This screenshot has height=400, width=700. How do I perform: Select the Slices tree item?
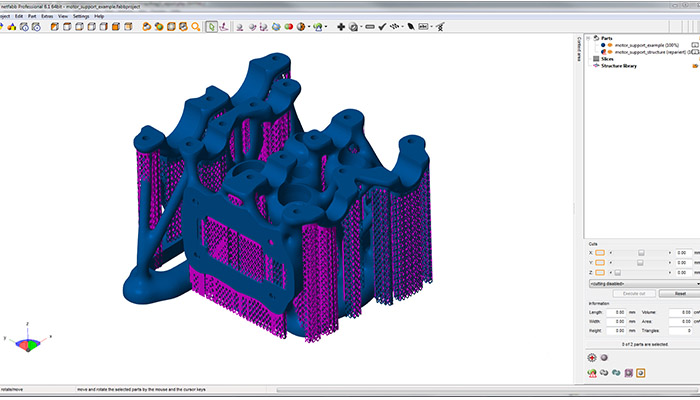[607, 59]
